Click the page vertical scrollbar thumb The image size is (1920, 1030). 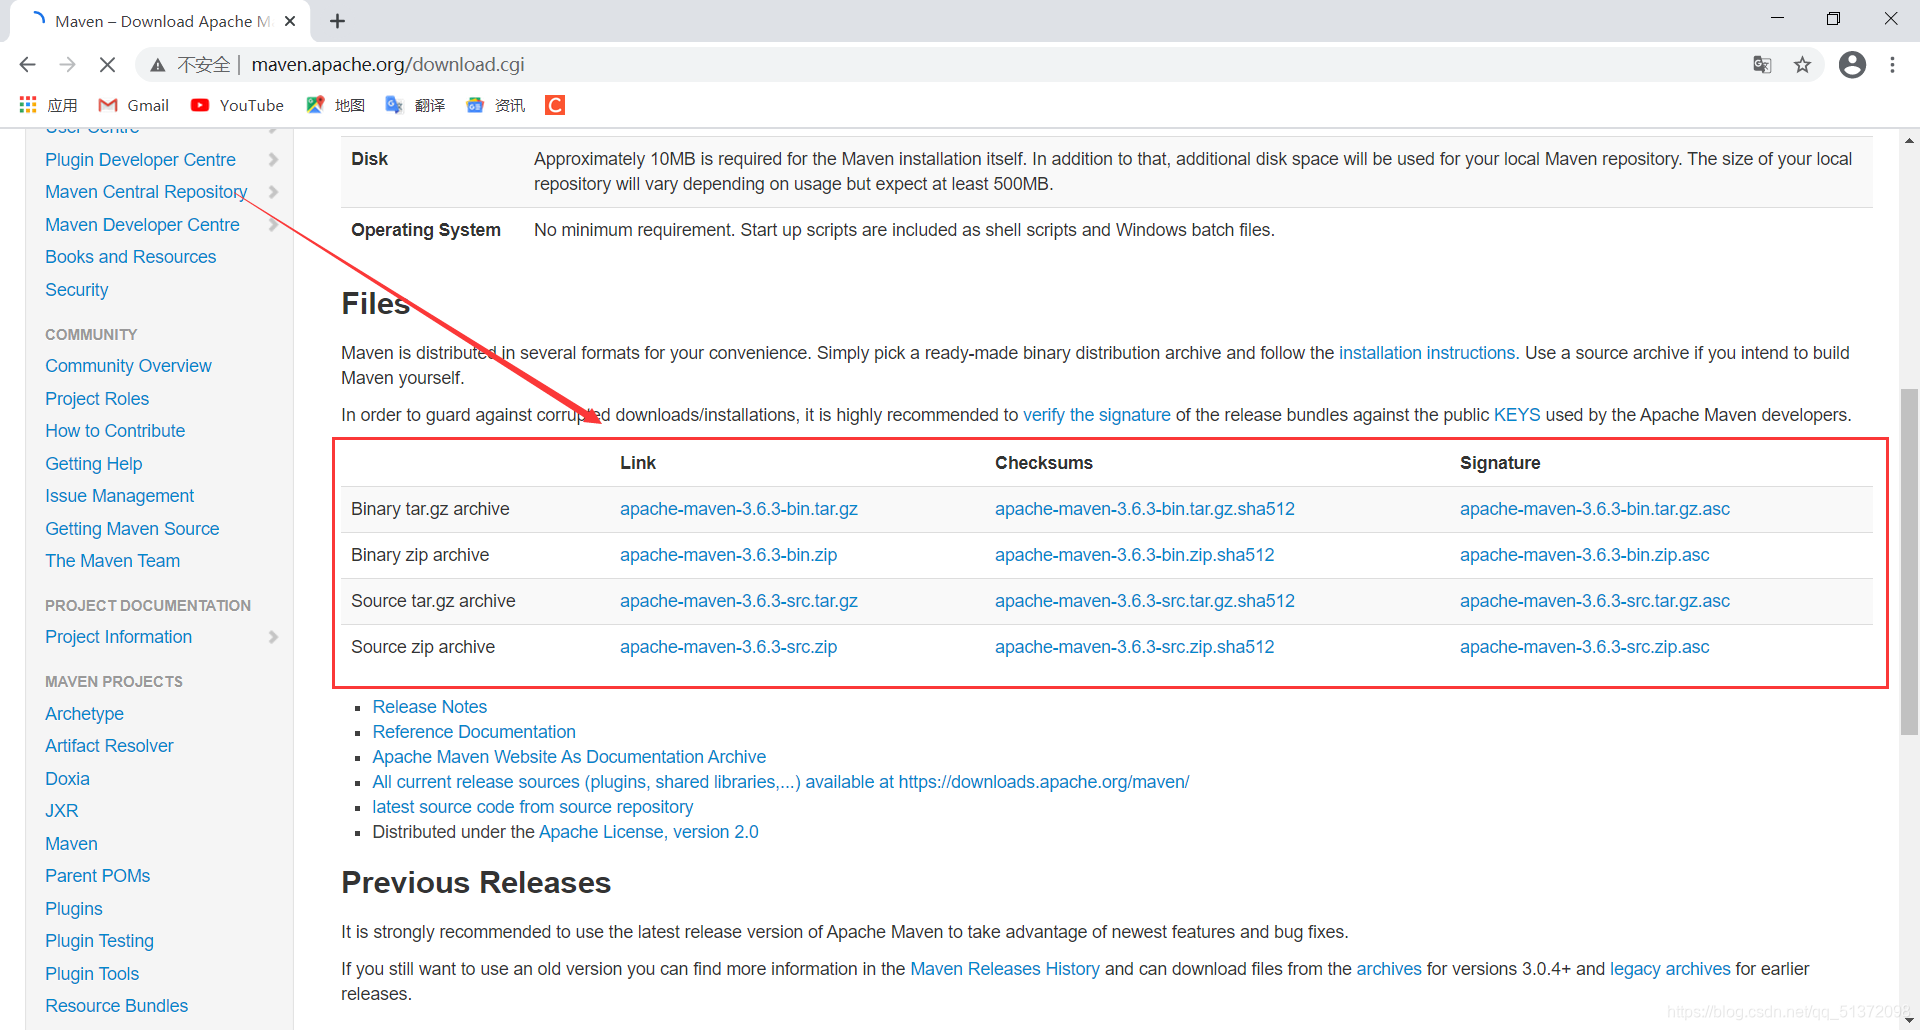1909,561
